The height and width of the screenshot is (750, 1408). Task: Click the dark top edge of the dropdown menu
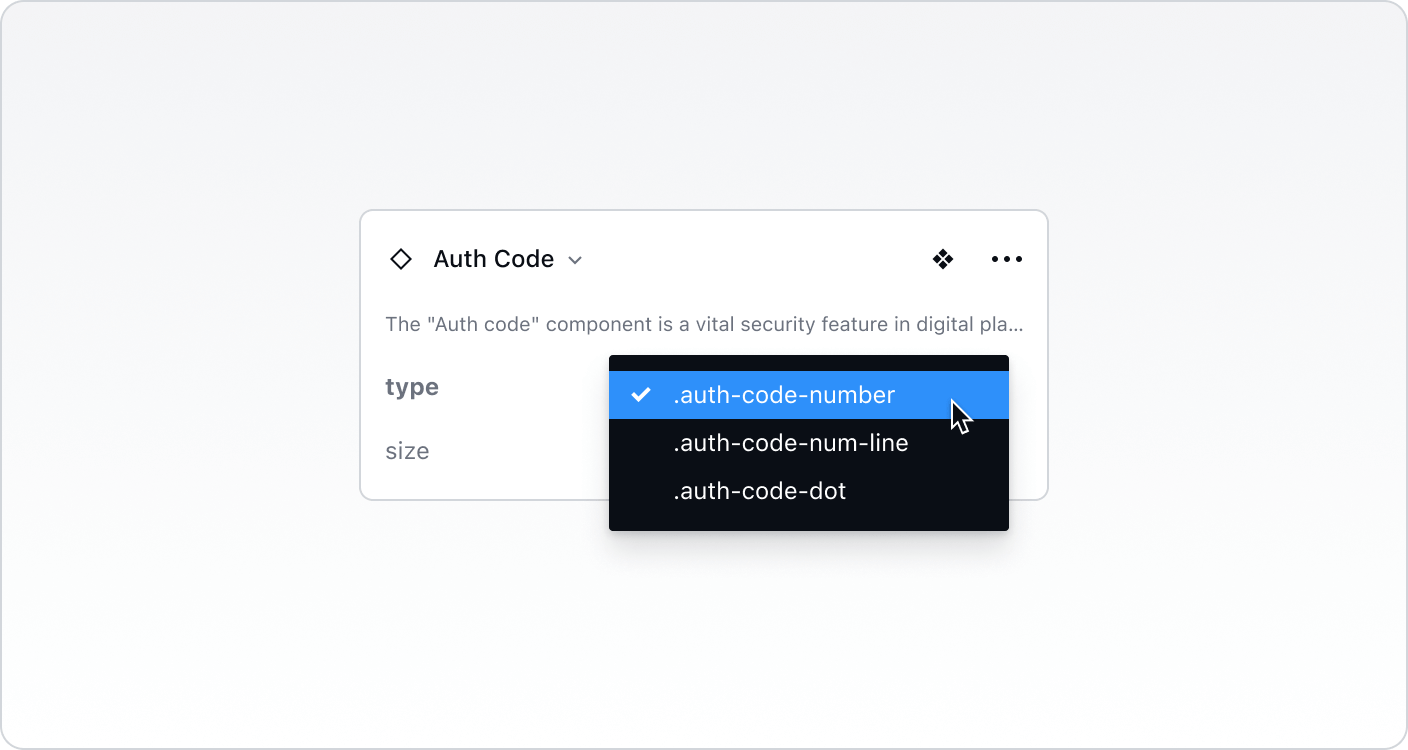point(808,363)
